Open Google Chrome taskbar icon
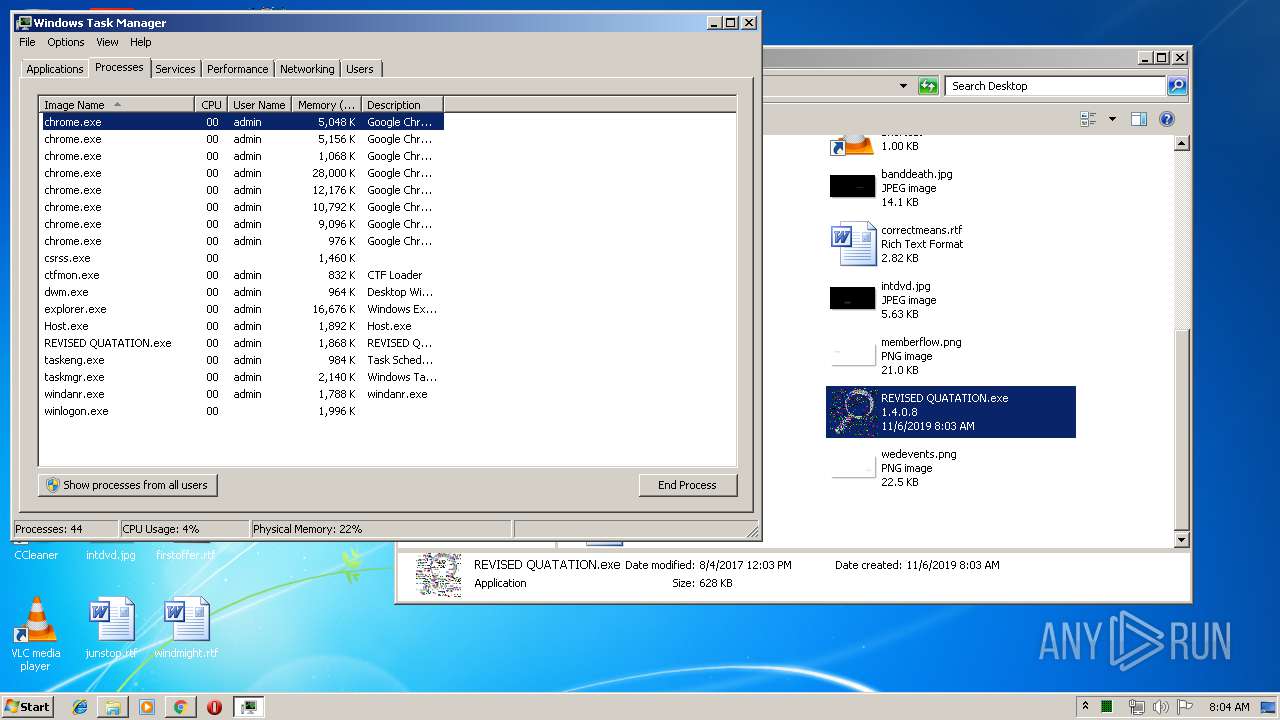Viewport: 1280px width, 720px height. 180,707
